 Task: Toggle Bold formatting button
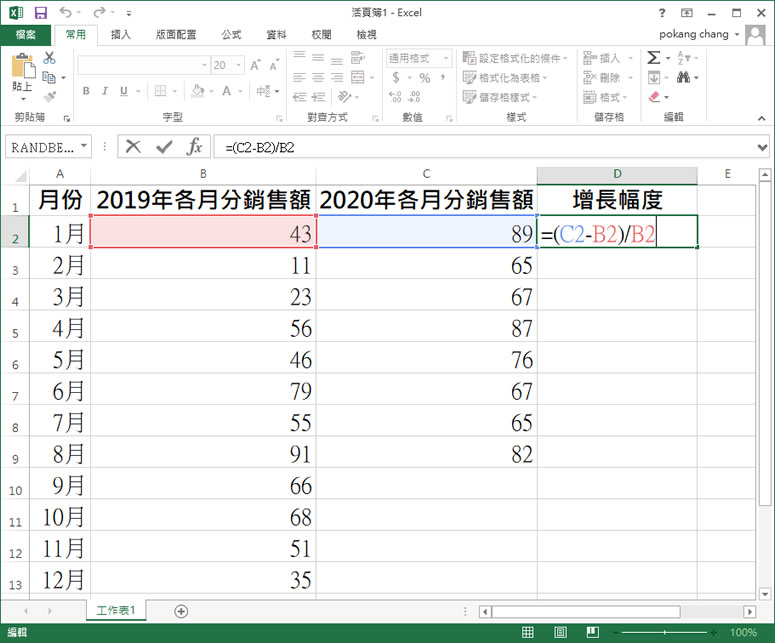86,91
